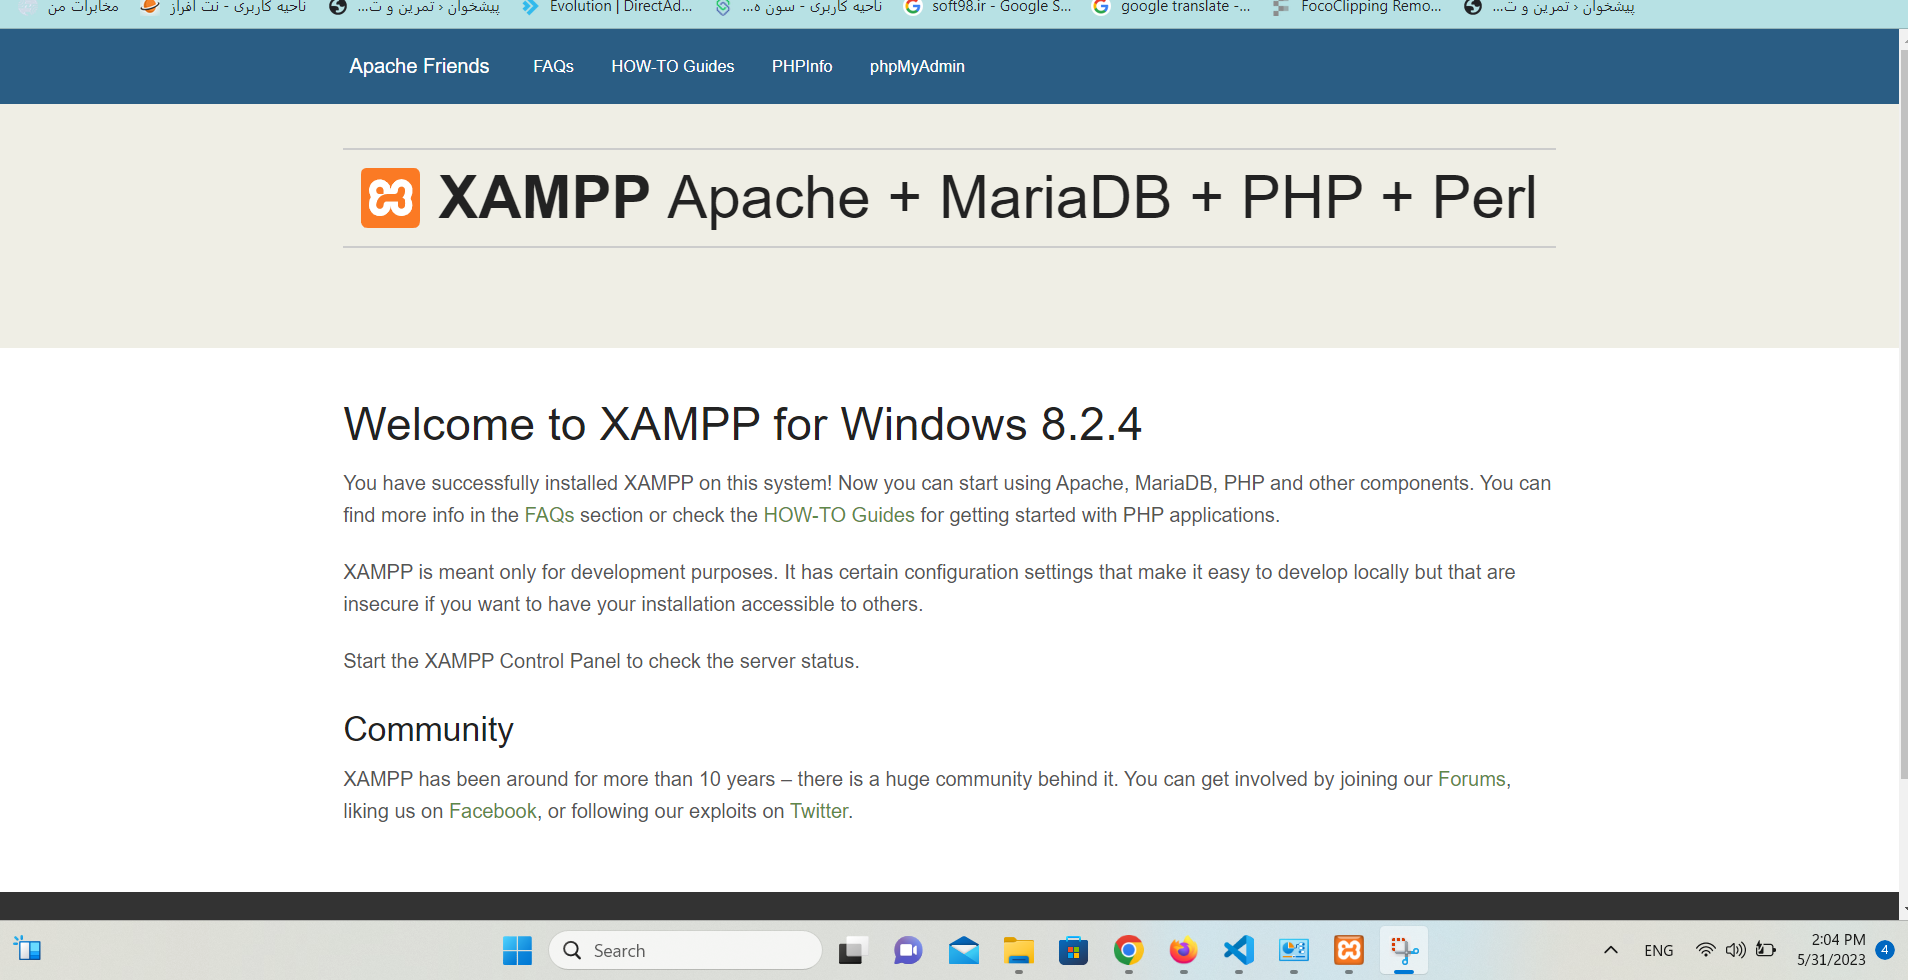Switch to Firefox on the taskbar
This screenshot has width=1908, height=980.
coord(1183,950)
